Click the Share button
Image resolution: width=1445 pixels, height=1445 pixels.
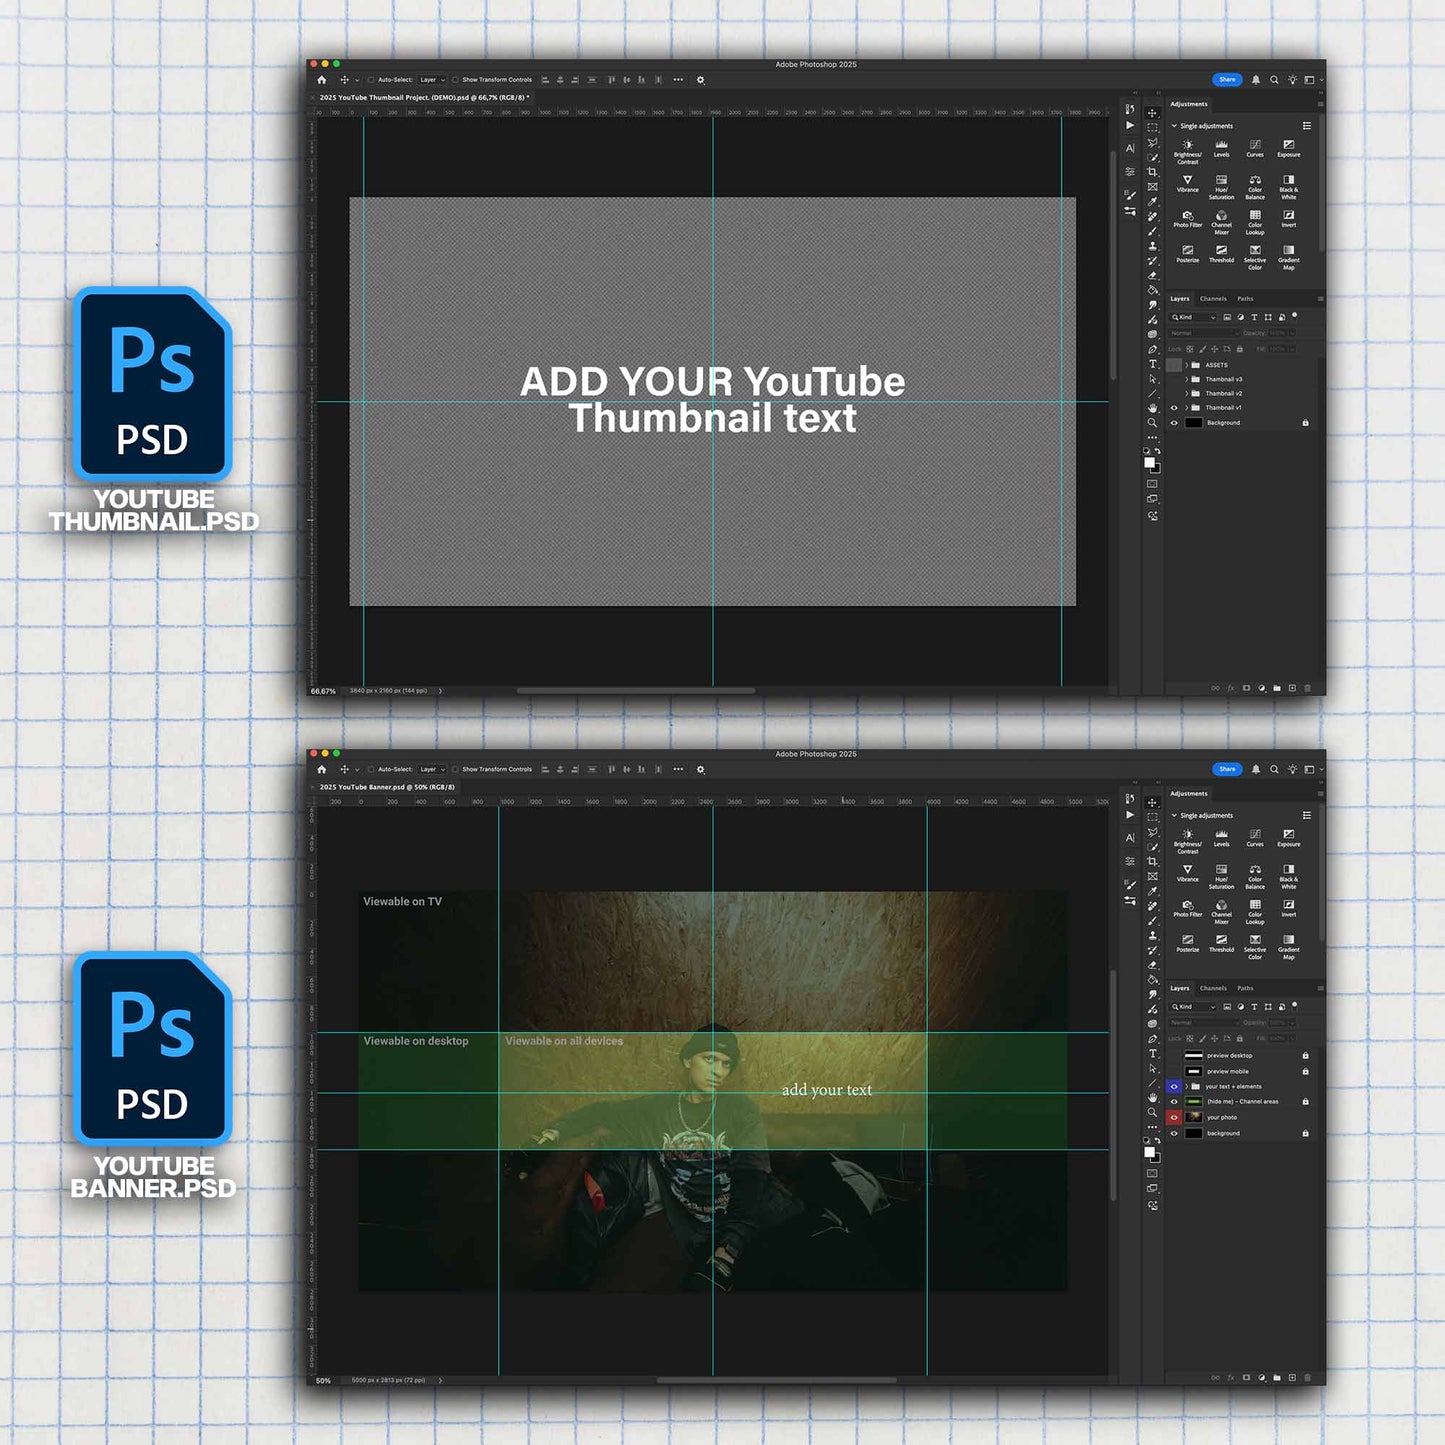(1226, 80)
